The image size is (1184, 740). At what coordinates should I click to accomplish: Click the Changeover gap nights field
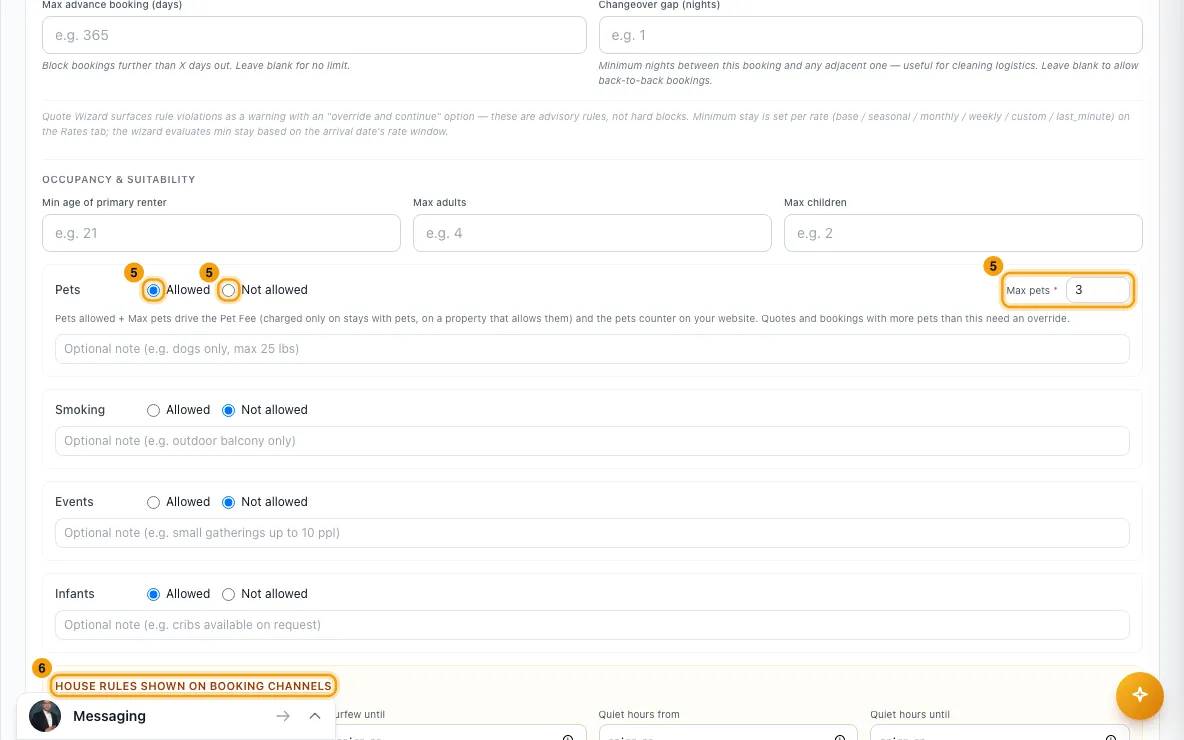click(870, 35)
